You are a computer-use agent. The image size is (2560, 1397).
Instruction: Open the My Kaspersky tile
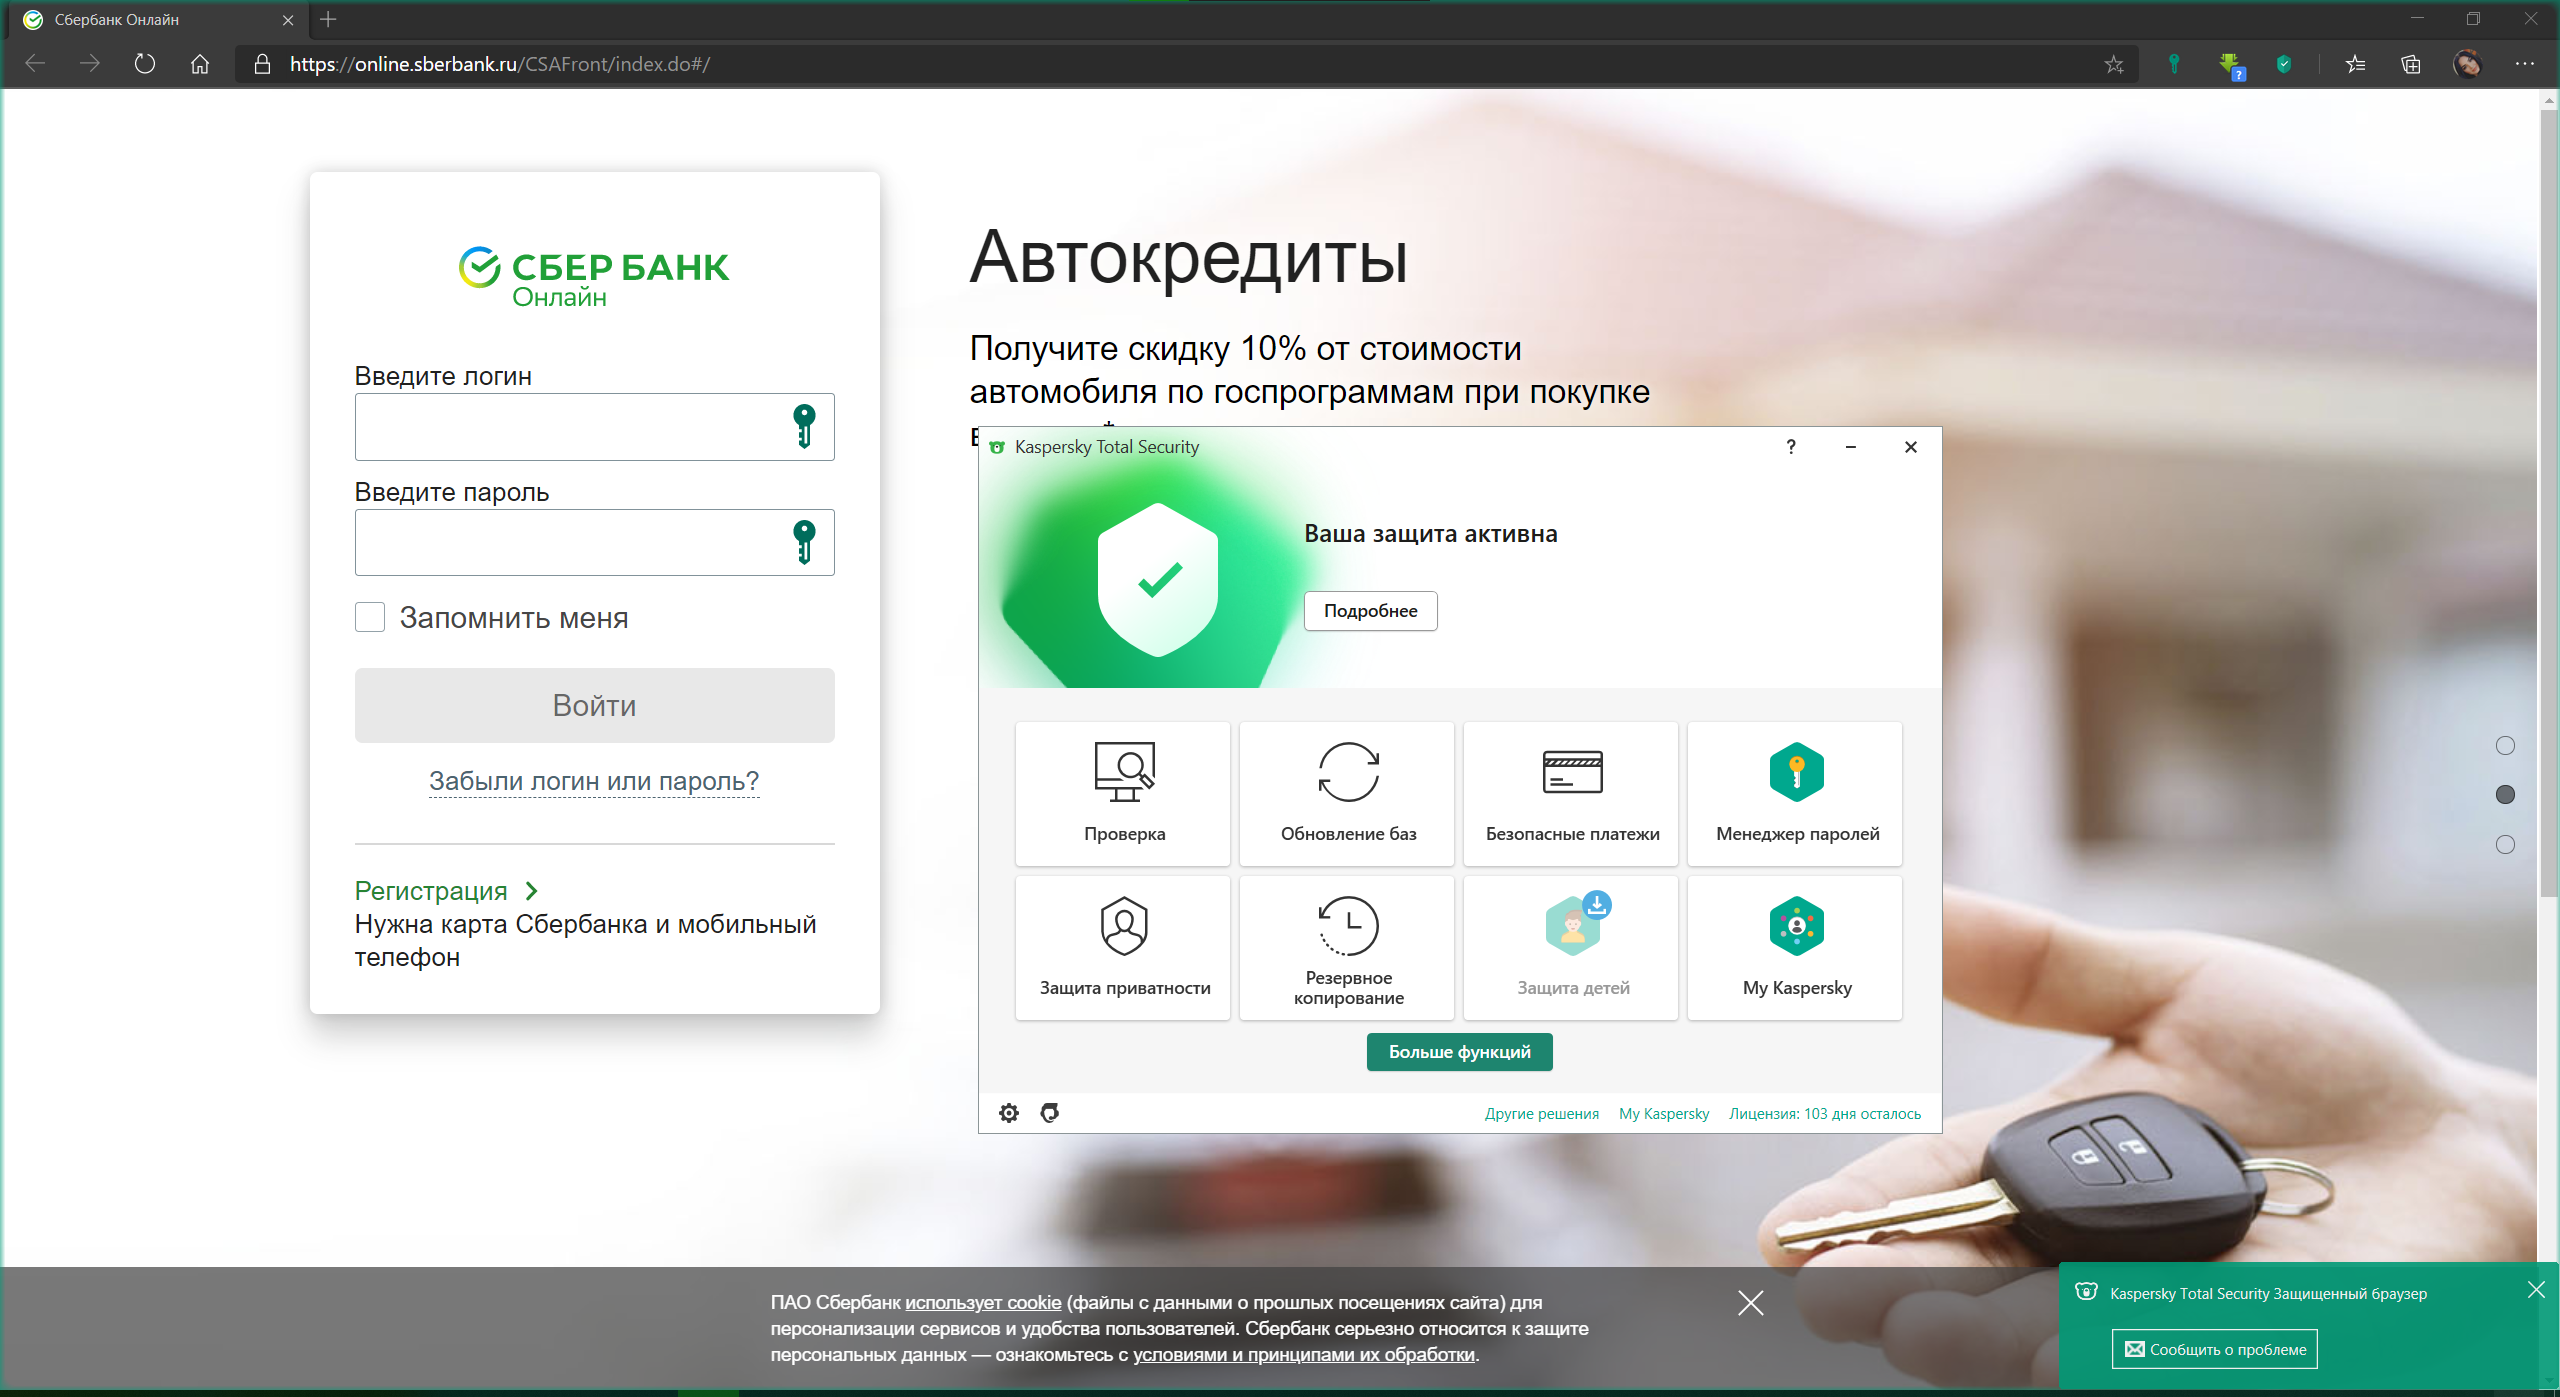coord(1795,946)
